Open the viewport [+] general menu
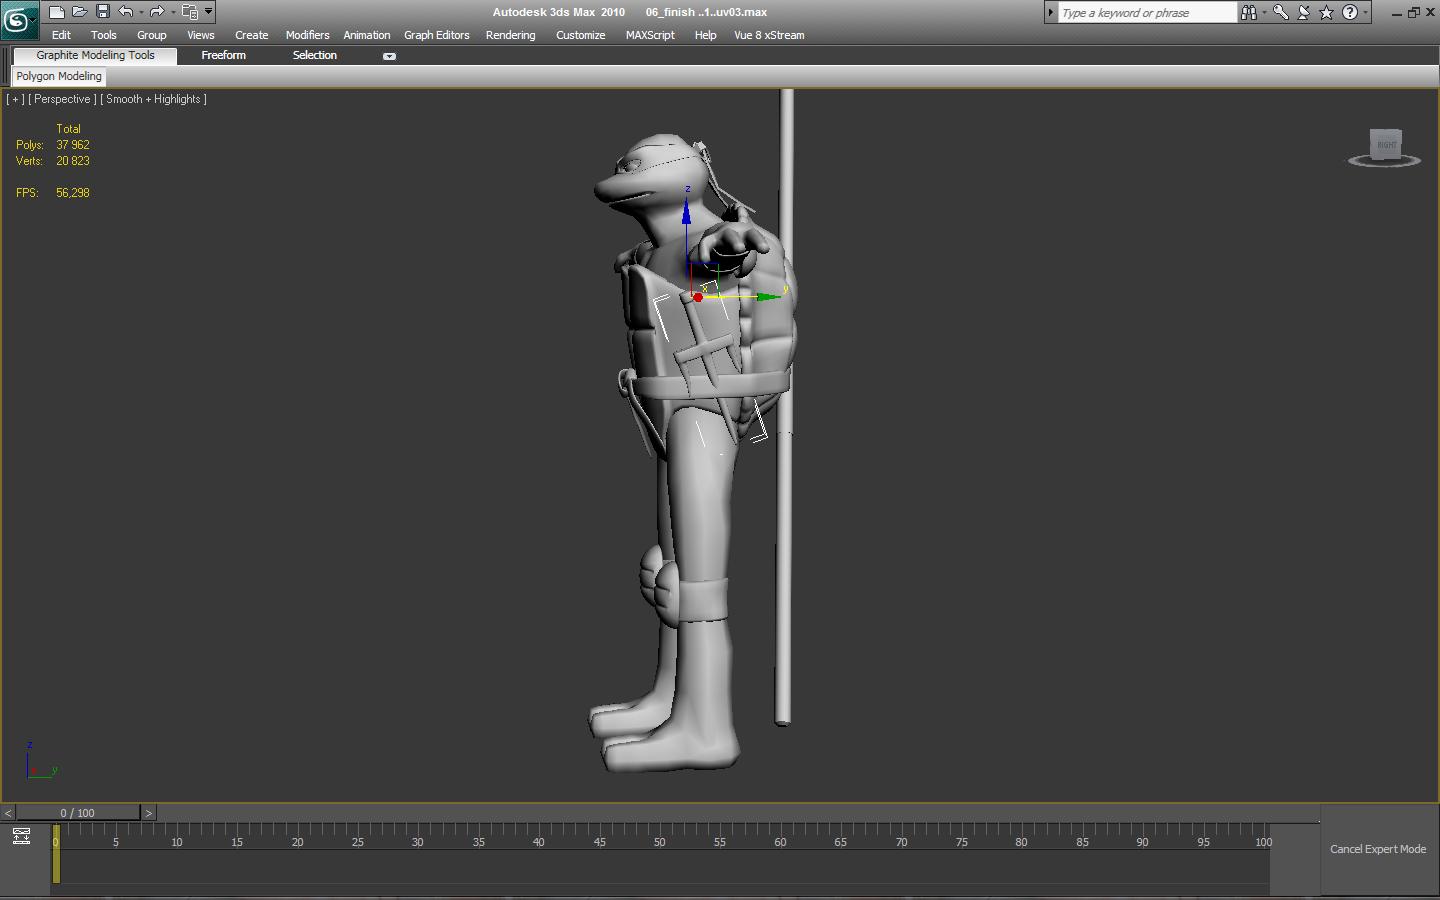The image size is (1440, 900). tap(15, 99)
